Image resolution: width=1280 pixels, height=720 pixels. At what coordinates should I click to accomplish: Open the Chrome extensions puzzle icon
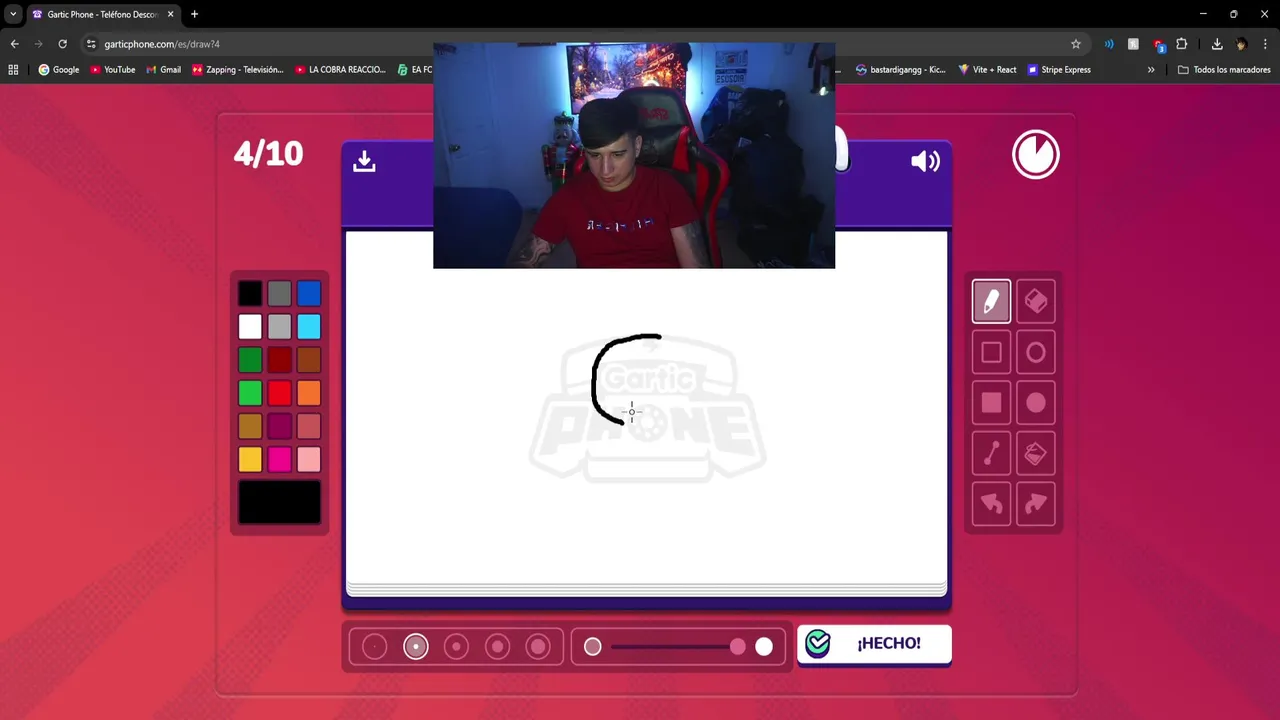[1182, 44]
